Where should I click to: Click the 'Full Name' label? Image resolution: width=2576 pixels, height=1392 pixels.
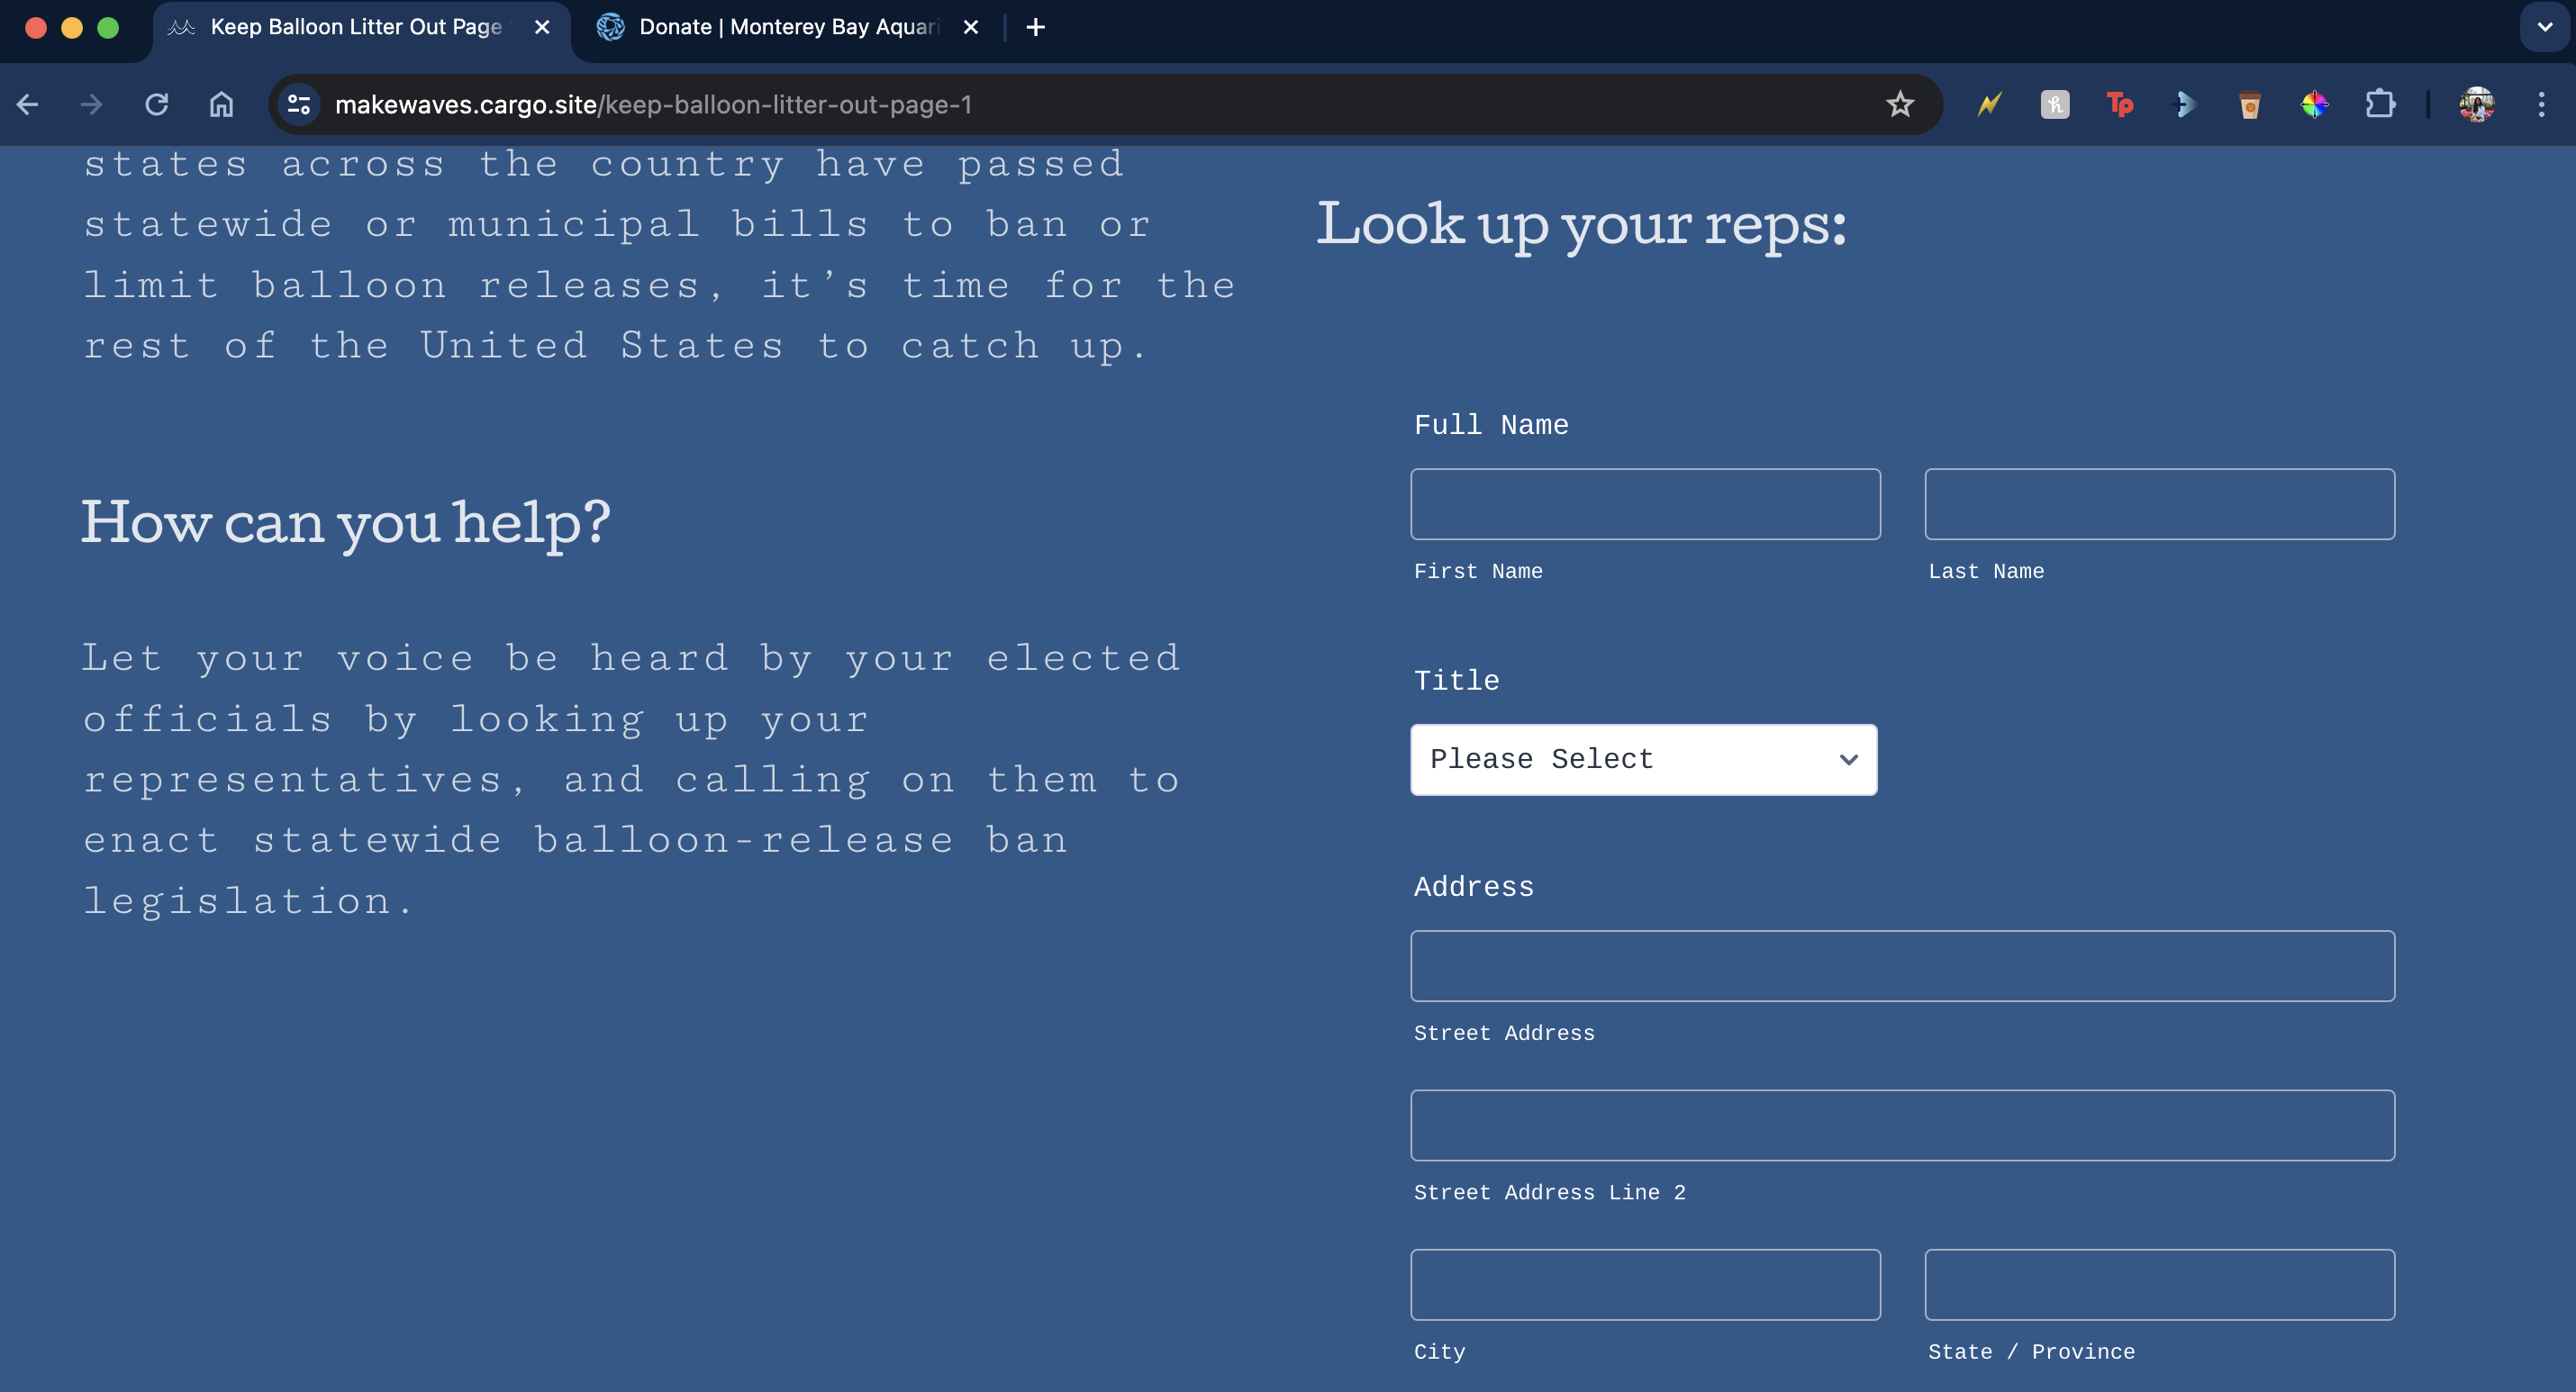click(1491, 425)
